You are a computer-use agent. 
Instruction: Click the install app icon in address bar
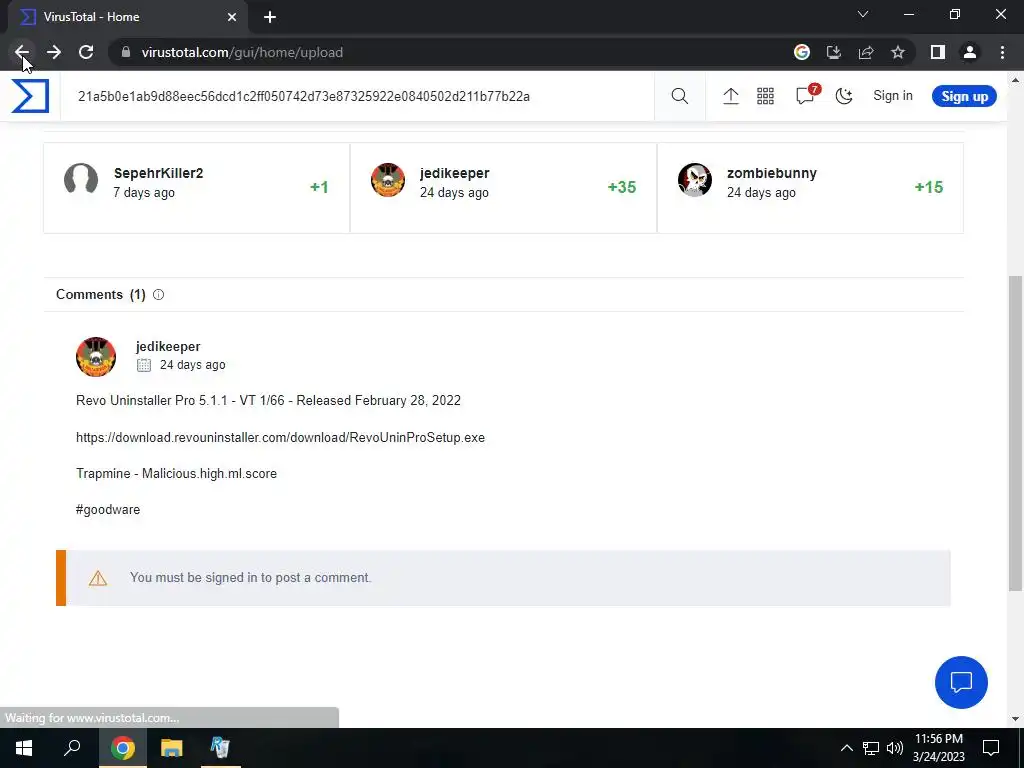[x=834, y=52]
